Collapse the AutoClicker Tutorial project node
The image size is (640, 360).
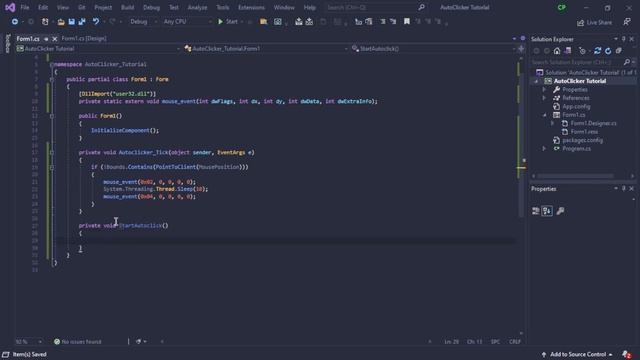tap(536, 81)
